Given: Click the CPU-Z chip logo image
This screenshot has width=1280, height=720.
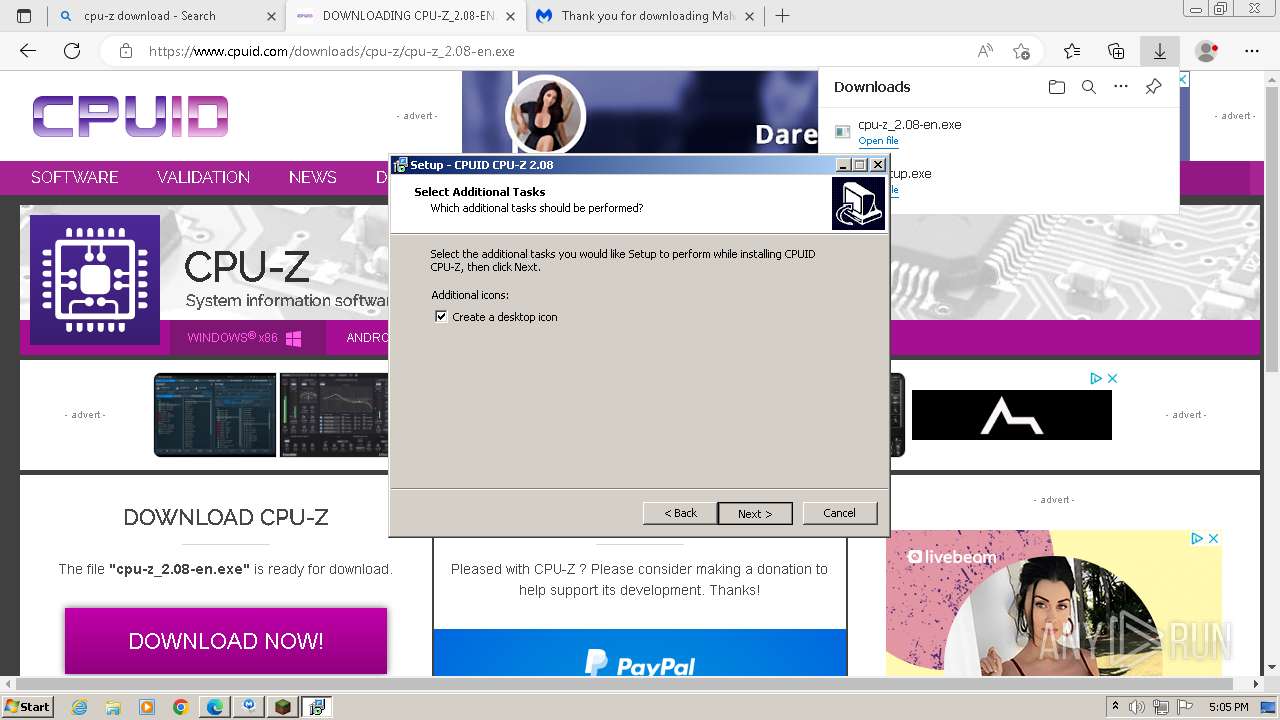Looking at the screenshot, I should (x=95, y=280).
